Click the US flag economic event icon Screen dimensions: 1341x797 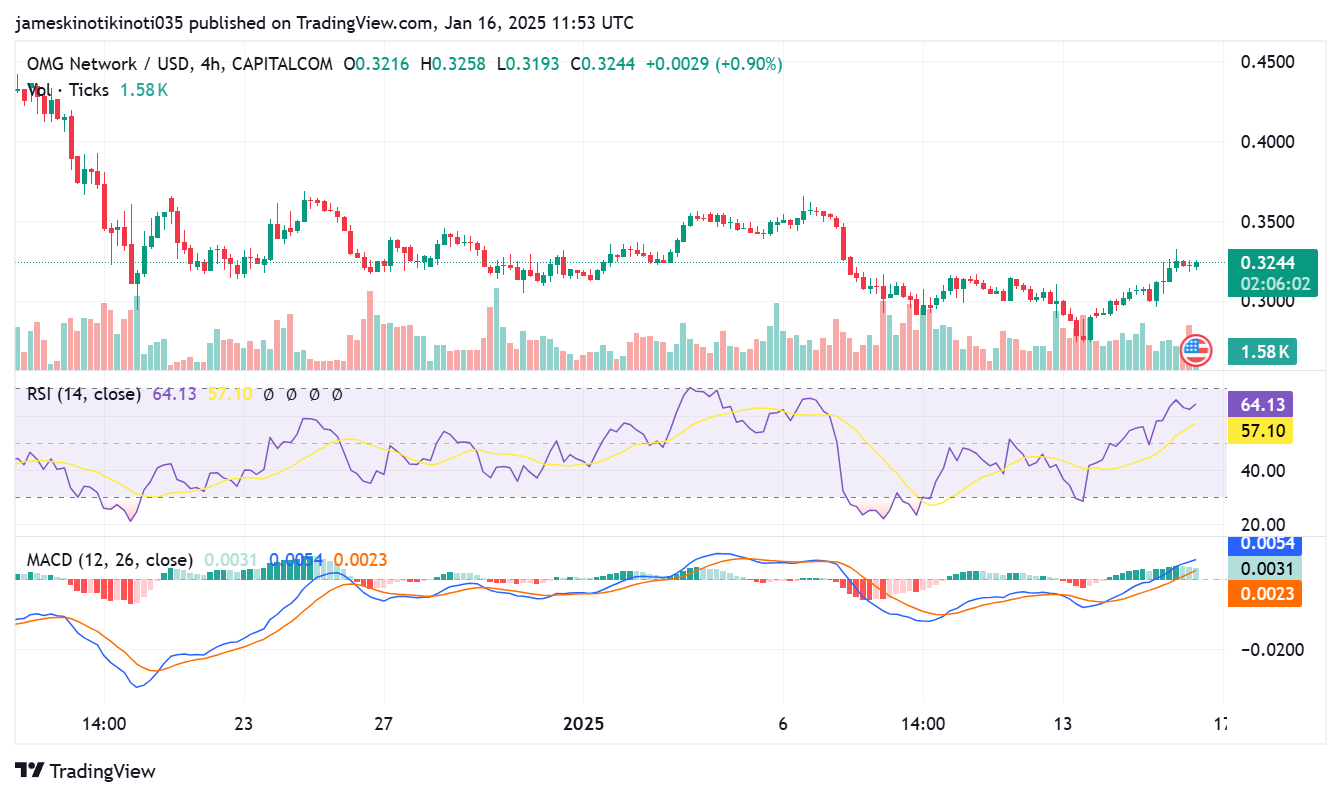coord(1196,350)
